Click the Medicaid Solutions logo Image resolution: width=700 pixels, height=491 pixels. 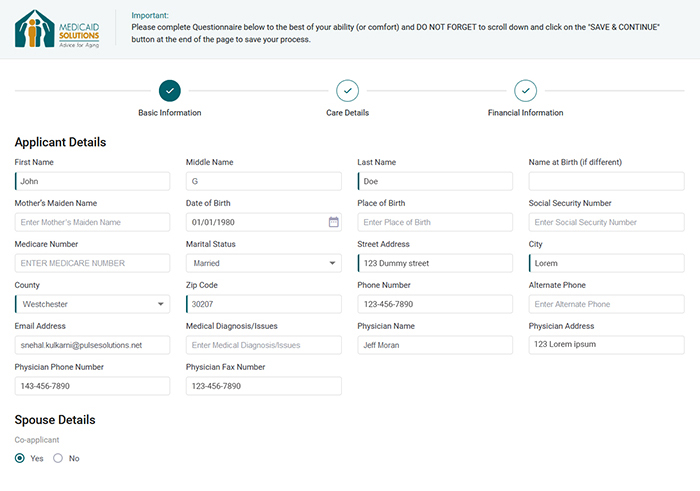(x=58, y=29)
